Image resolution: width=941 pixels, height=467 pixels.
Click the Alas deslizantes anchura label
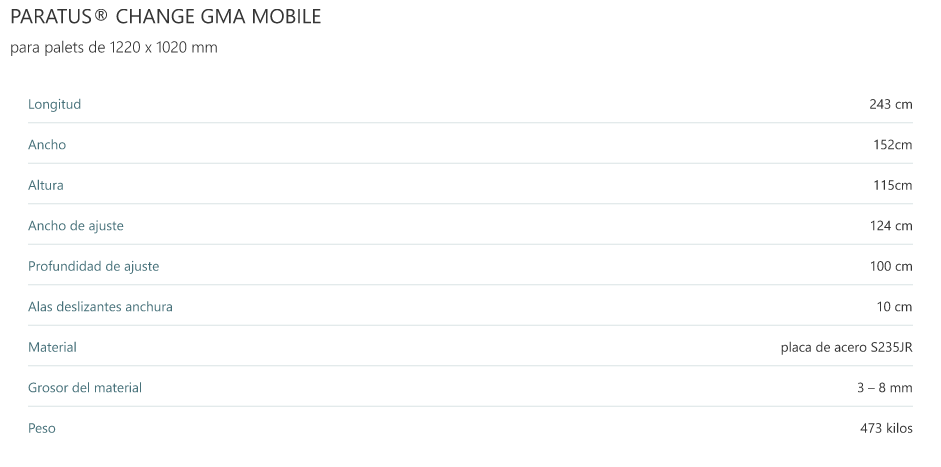(100, 307)
